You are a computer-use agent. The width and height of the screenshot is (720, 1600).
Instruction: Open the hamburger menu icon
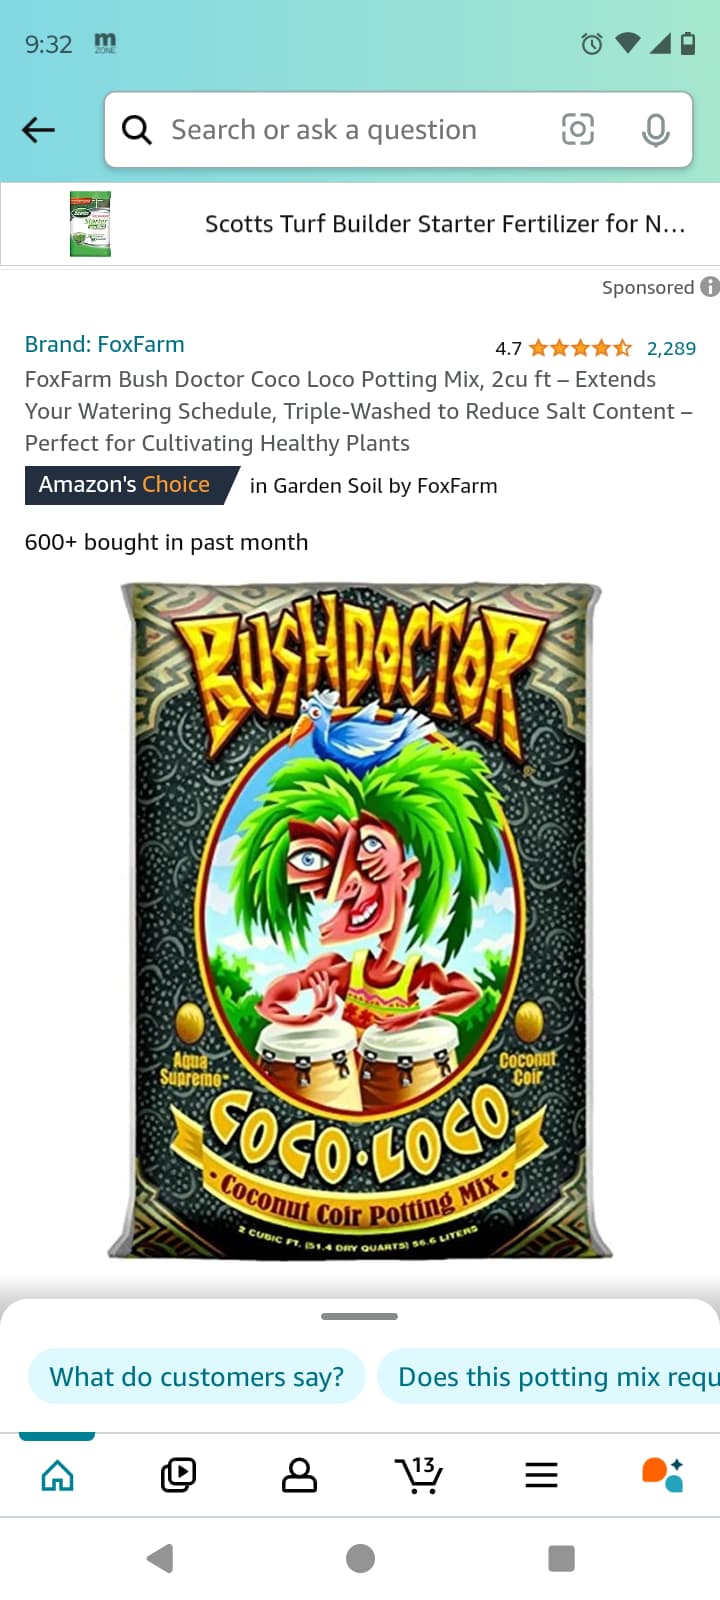point(541,1475)
